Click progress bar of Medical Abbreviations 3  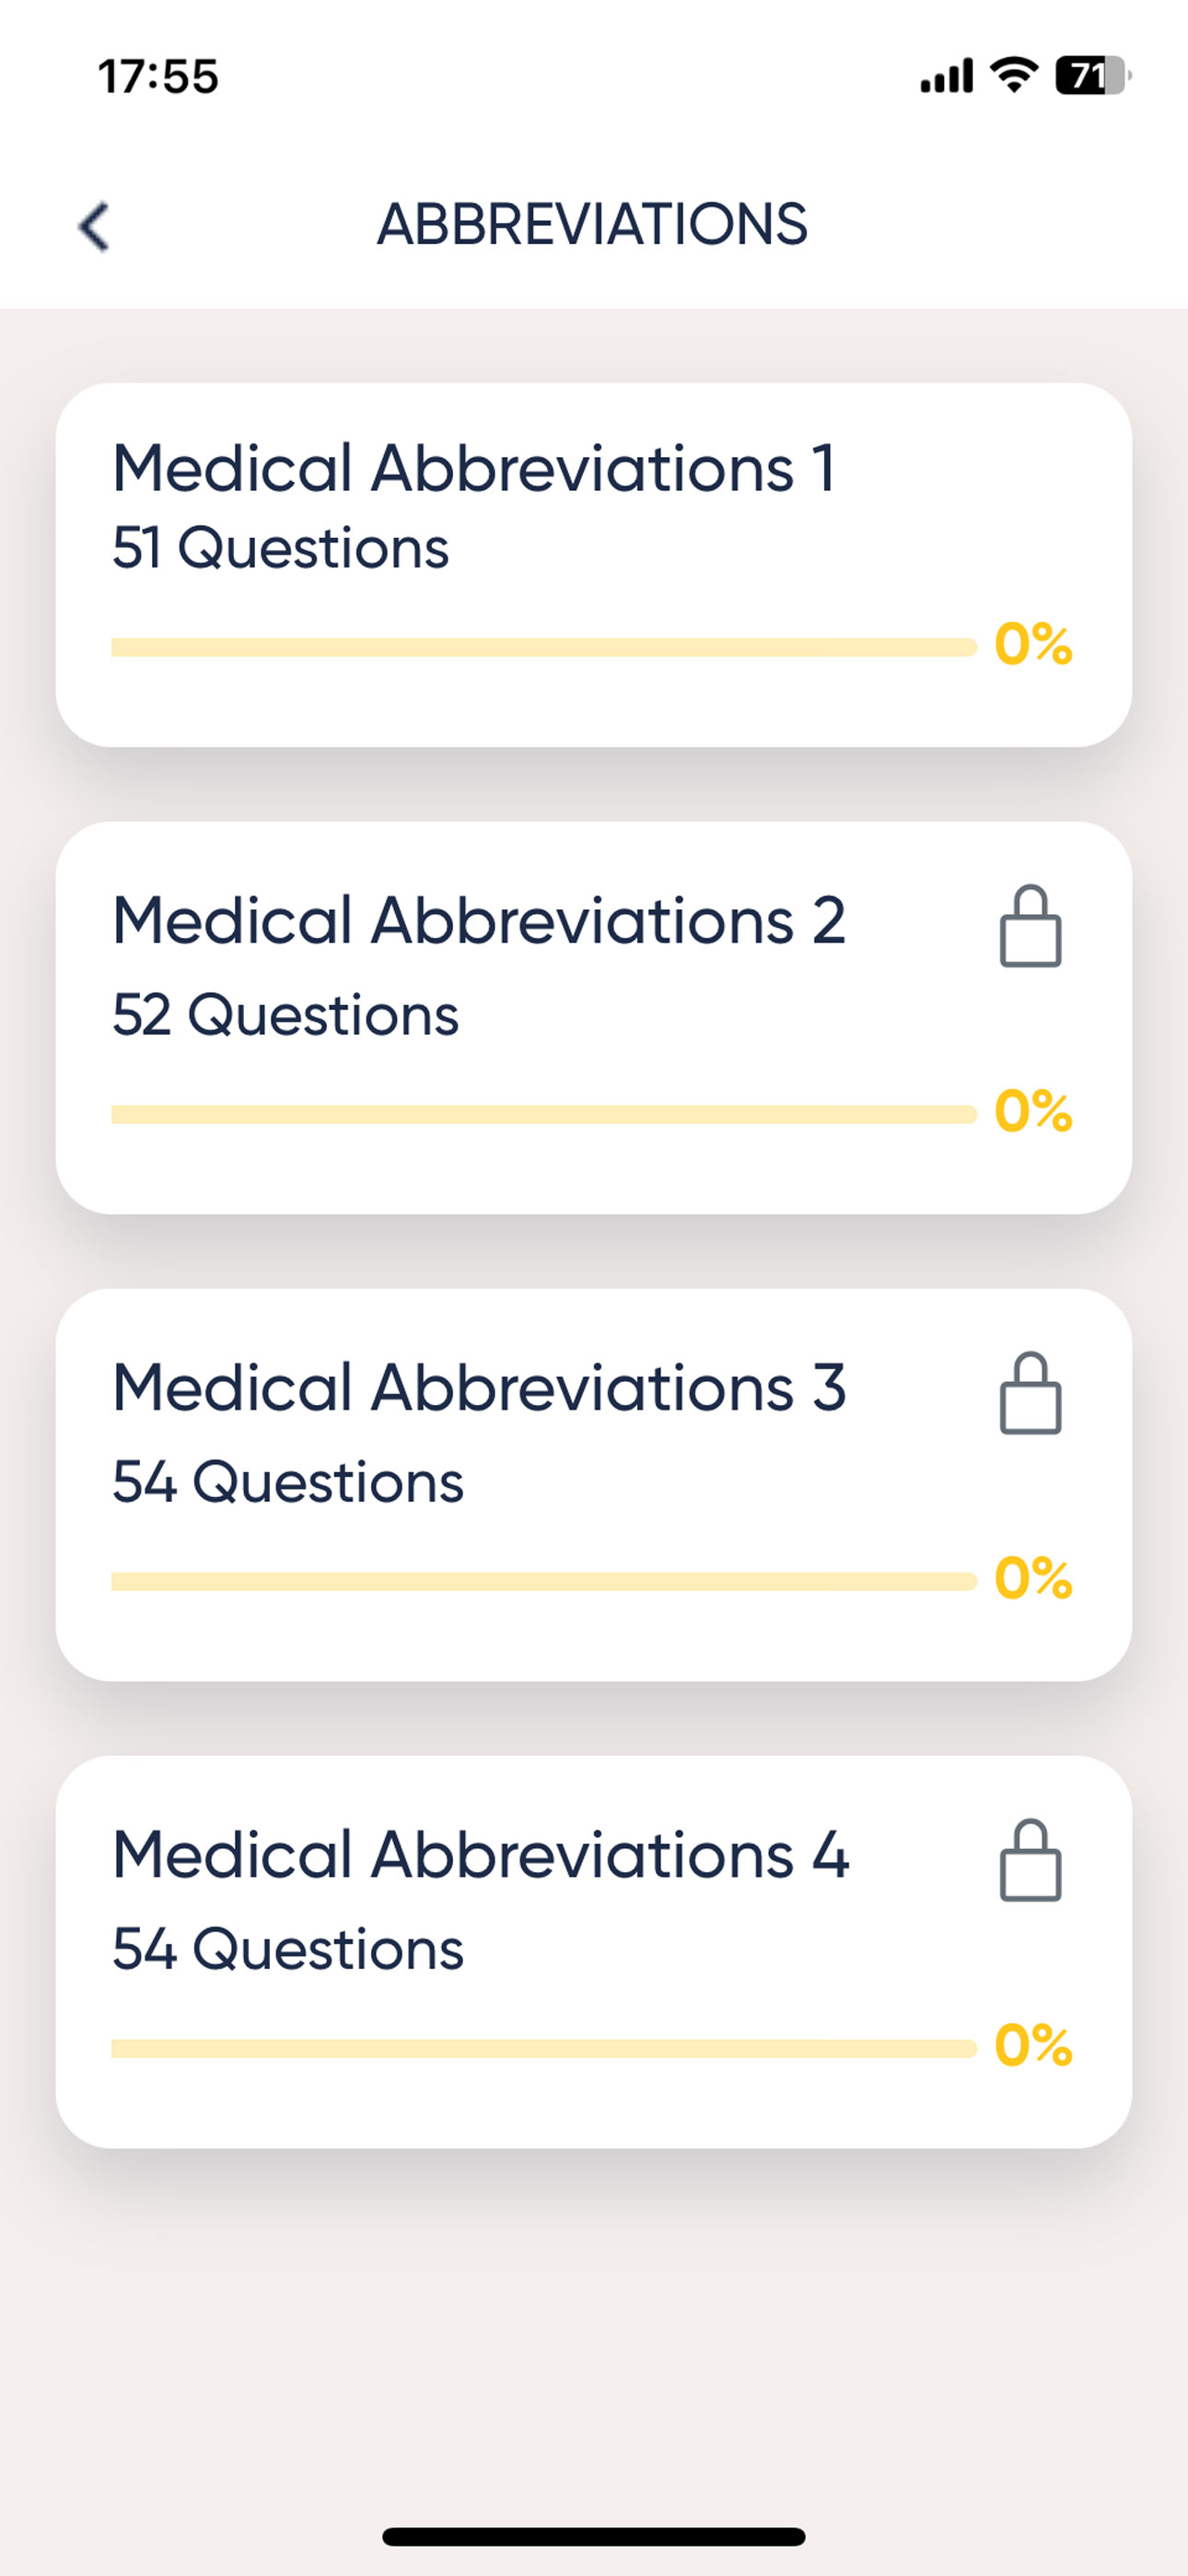click(x=544, y=1581)
